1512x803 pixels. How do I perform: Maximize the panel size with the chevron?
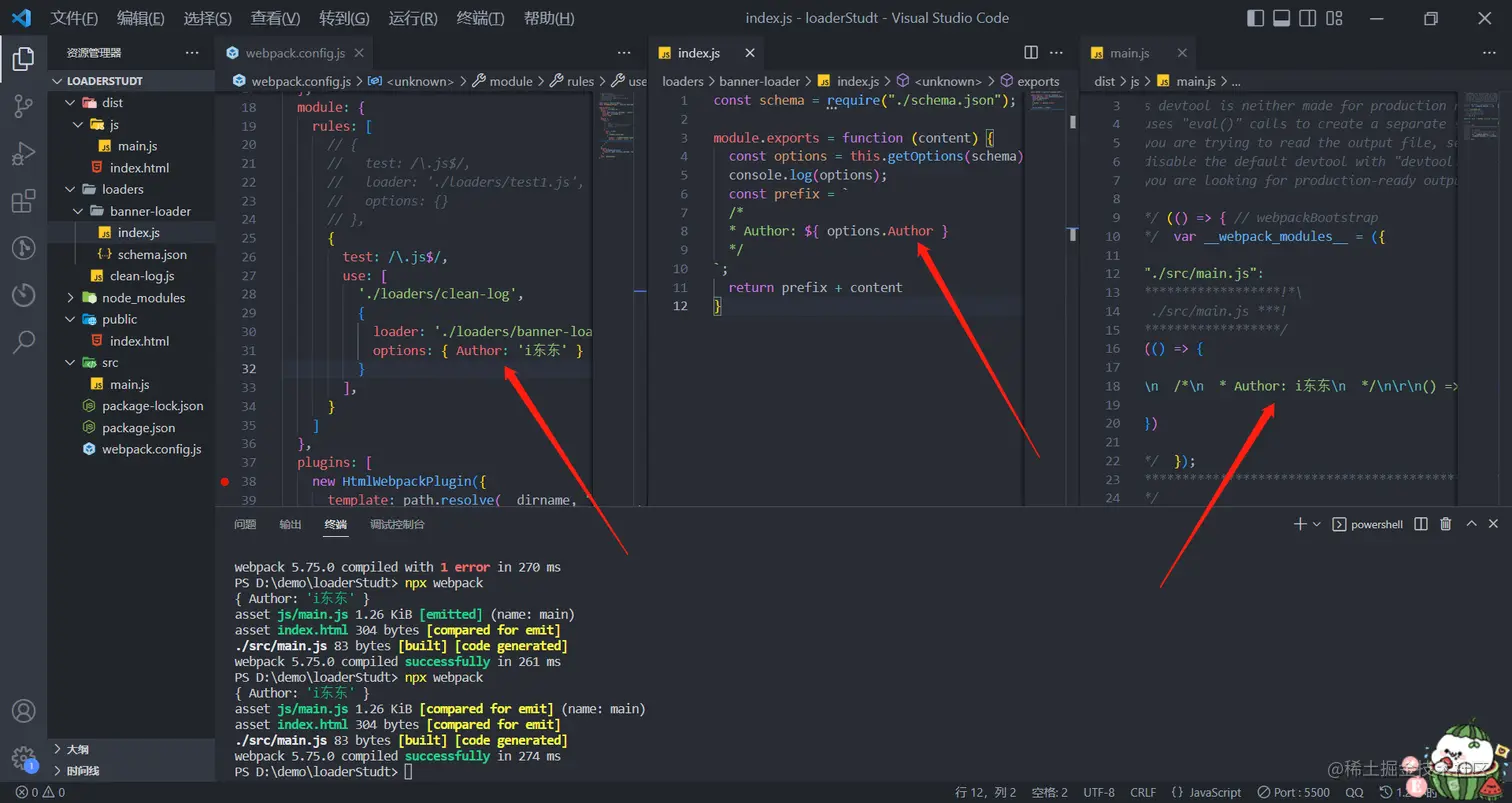click(1470, 524)
